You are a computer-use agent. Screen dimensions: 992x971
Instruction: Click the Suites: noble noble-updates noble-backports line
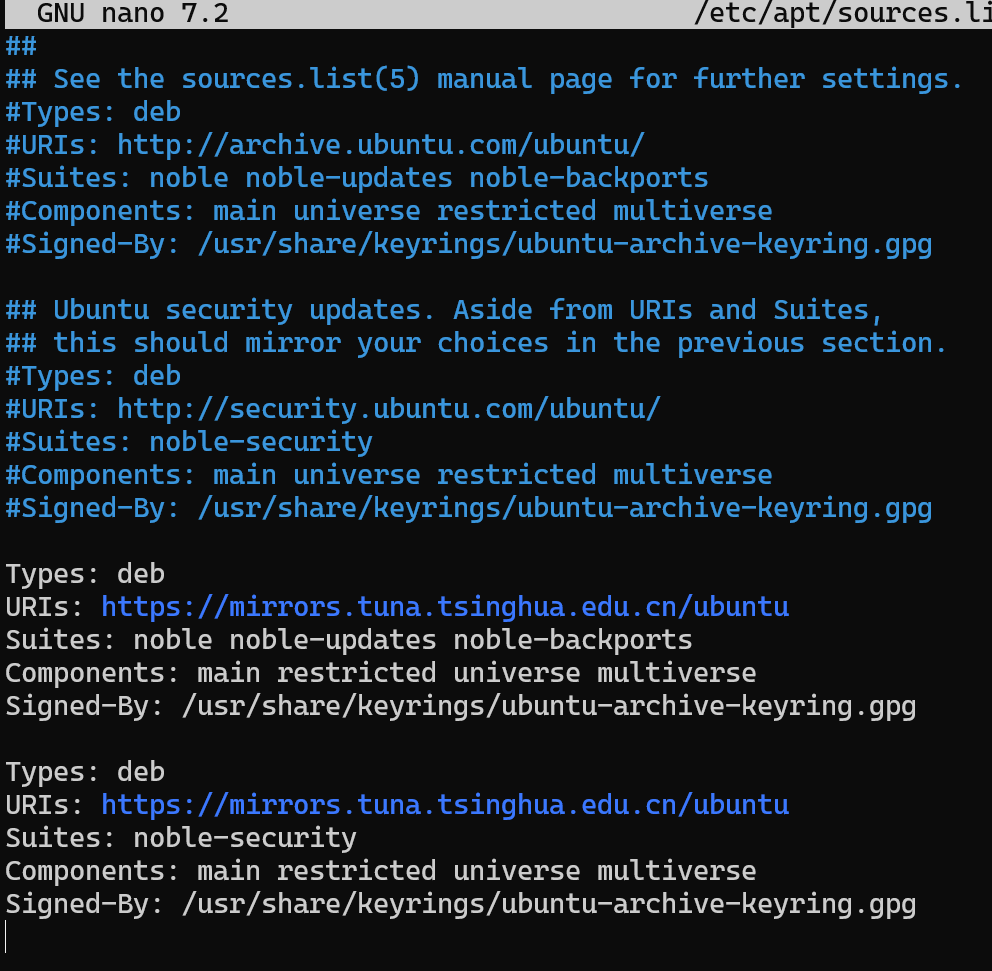350,639
